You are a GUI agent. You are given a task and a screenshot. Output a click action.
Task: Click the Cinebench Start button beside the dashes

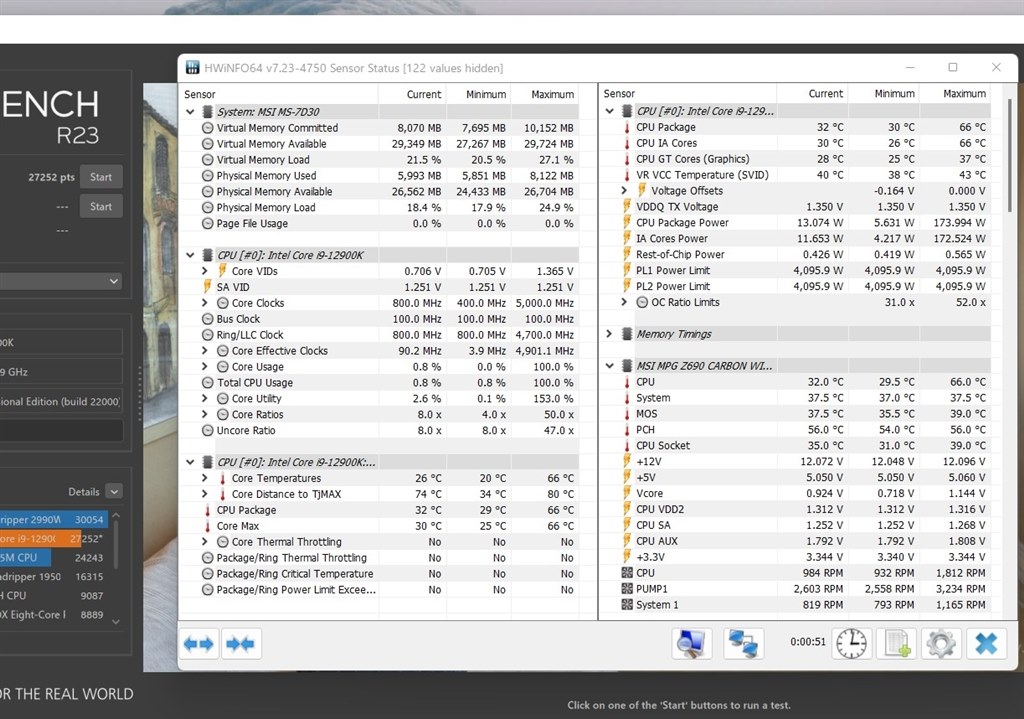pyautogui.click(x=101, y=206)
